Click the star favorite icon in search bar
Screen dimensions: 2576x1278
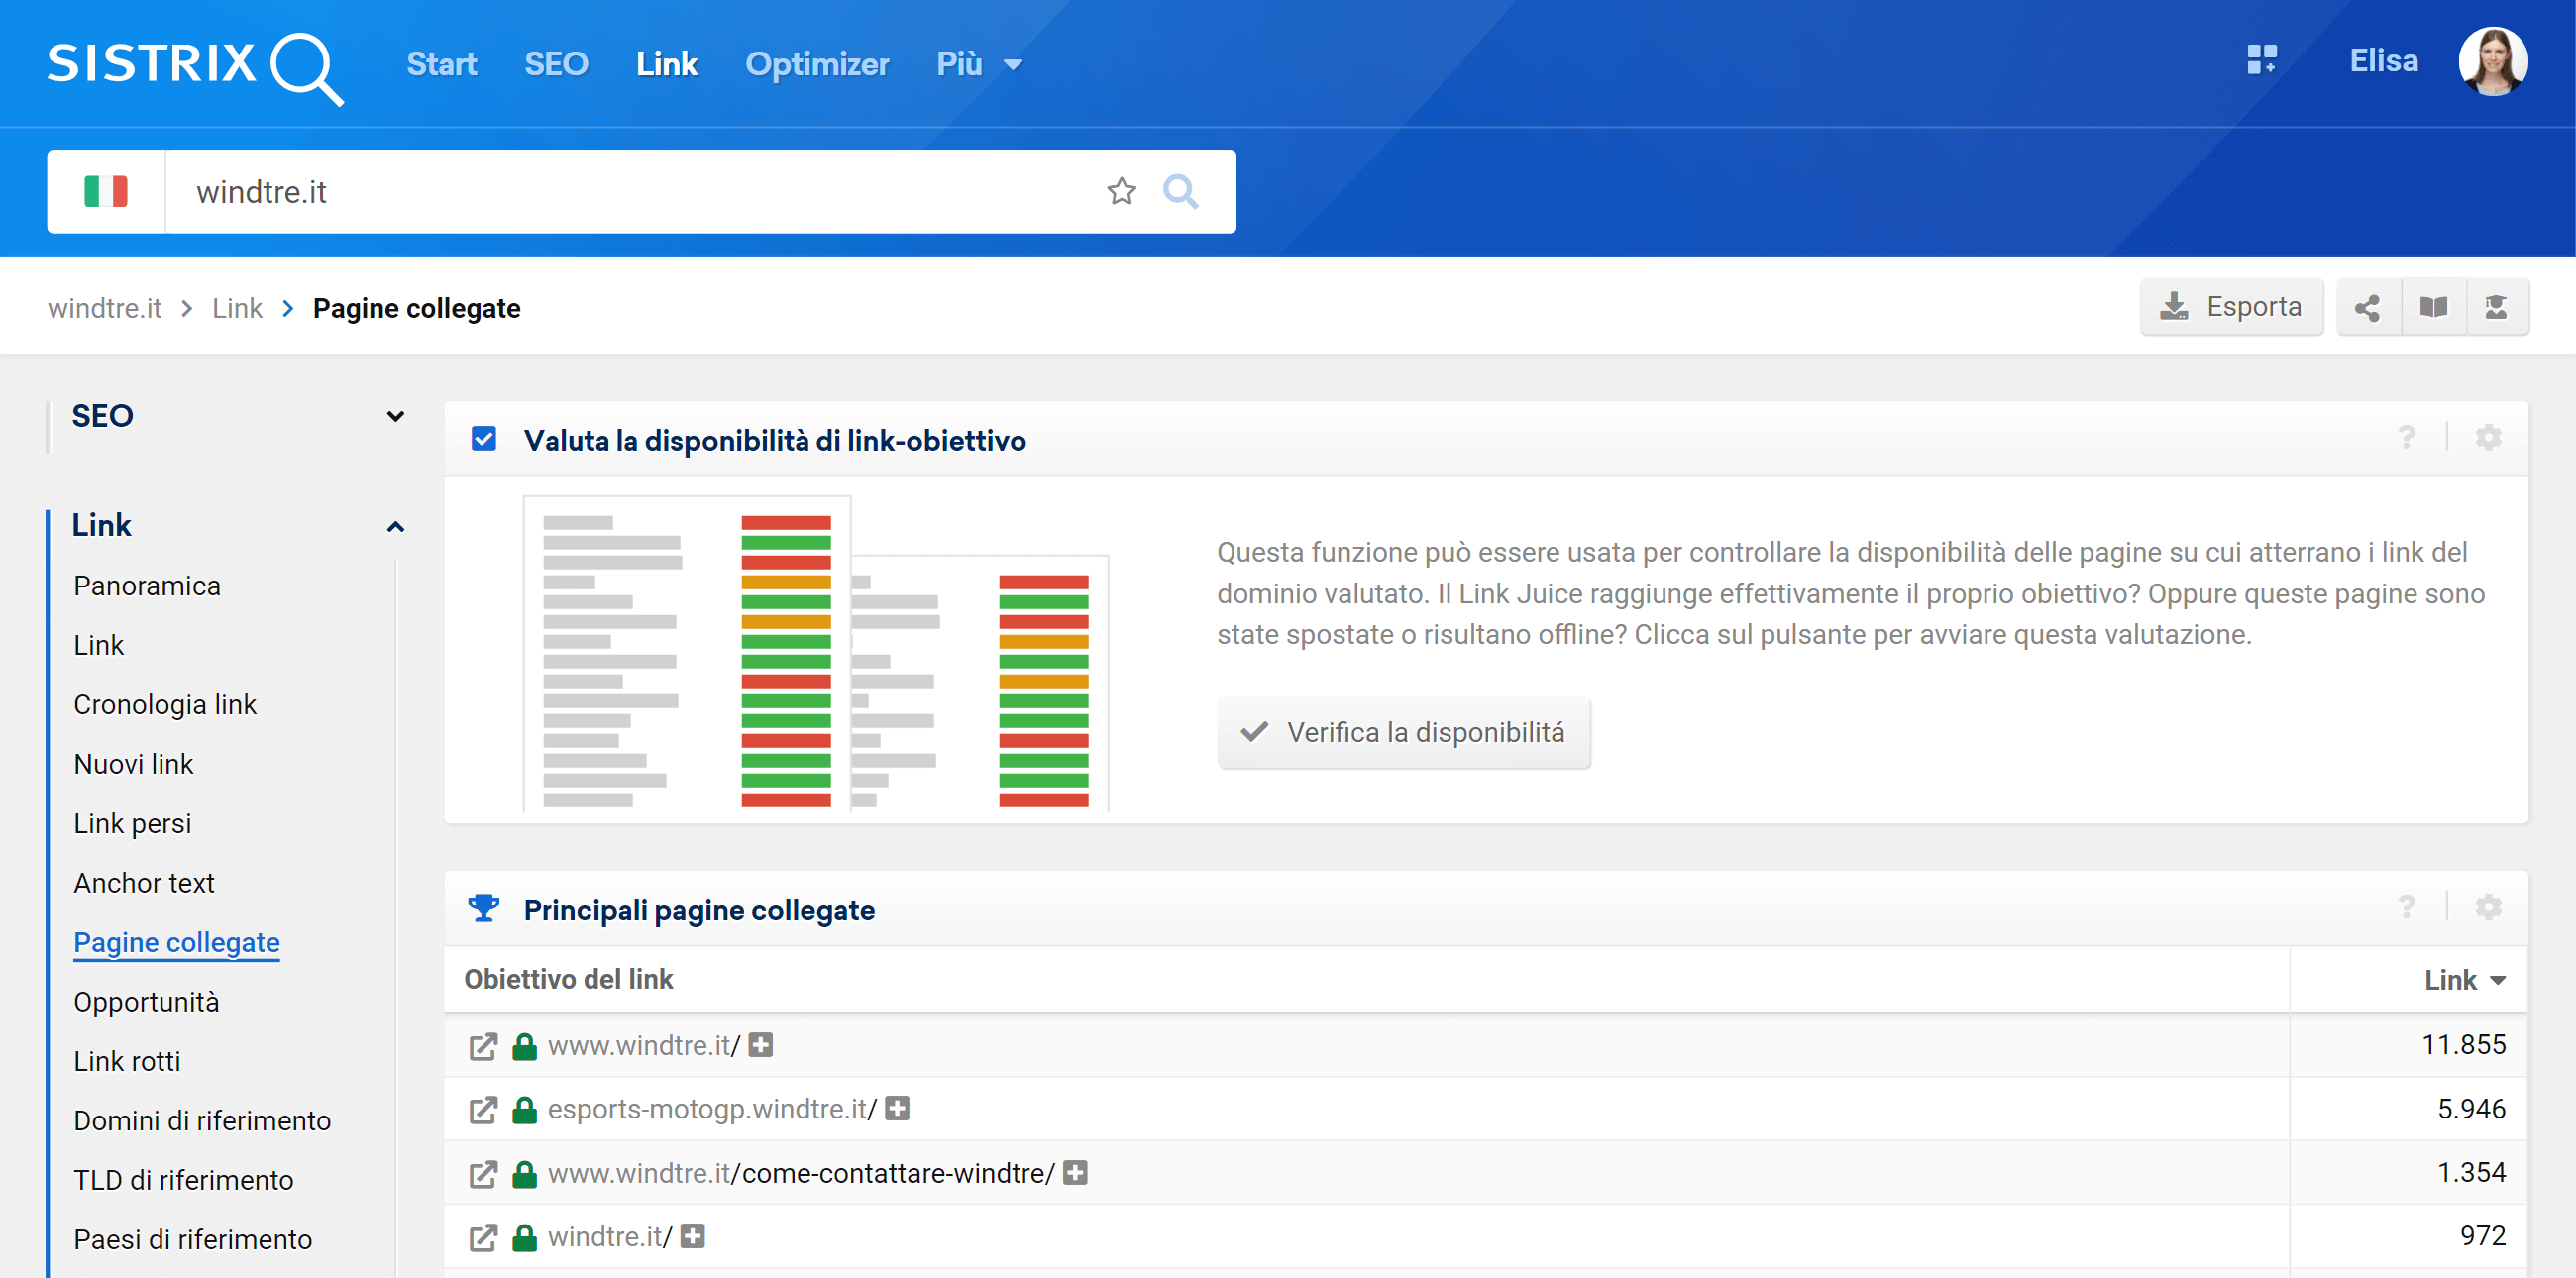1121,191
